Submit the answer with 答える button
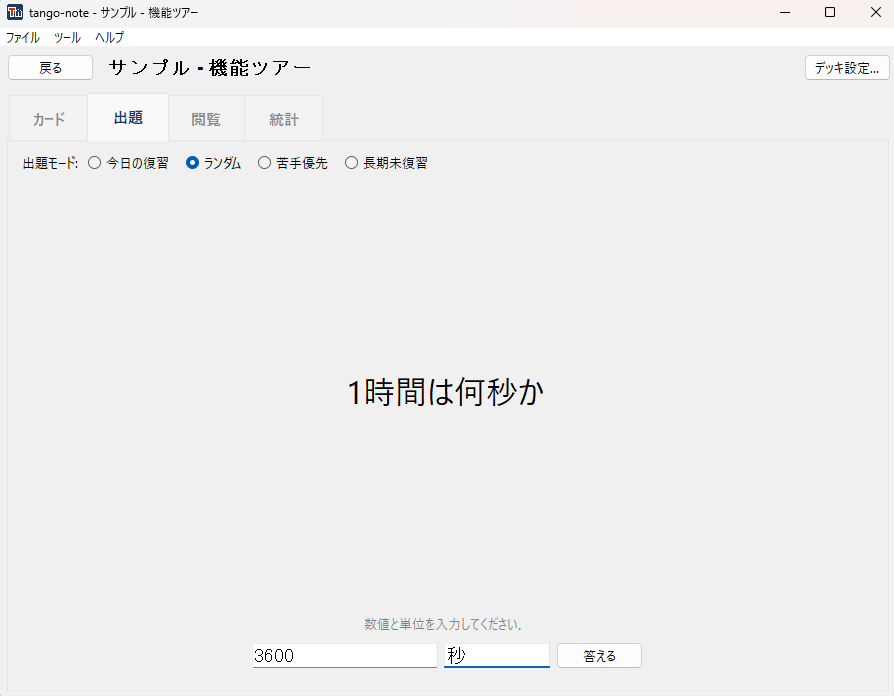The image size is (894, 696). [x=599, y=656]
